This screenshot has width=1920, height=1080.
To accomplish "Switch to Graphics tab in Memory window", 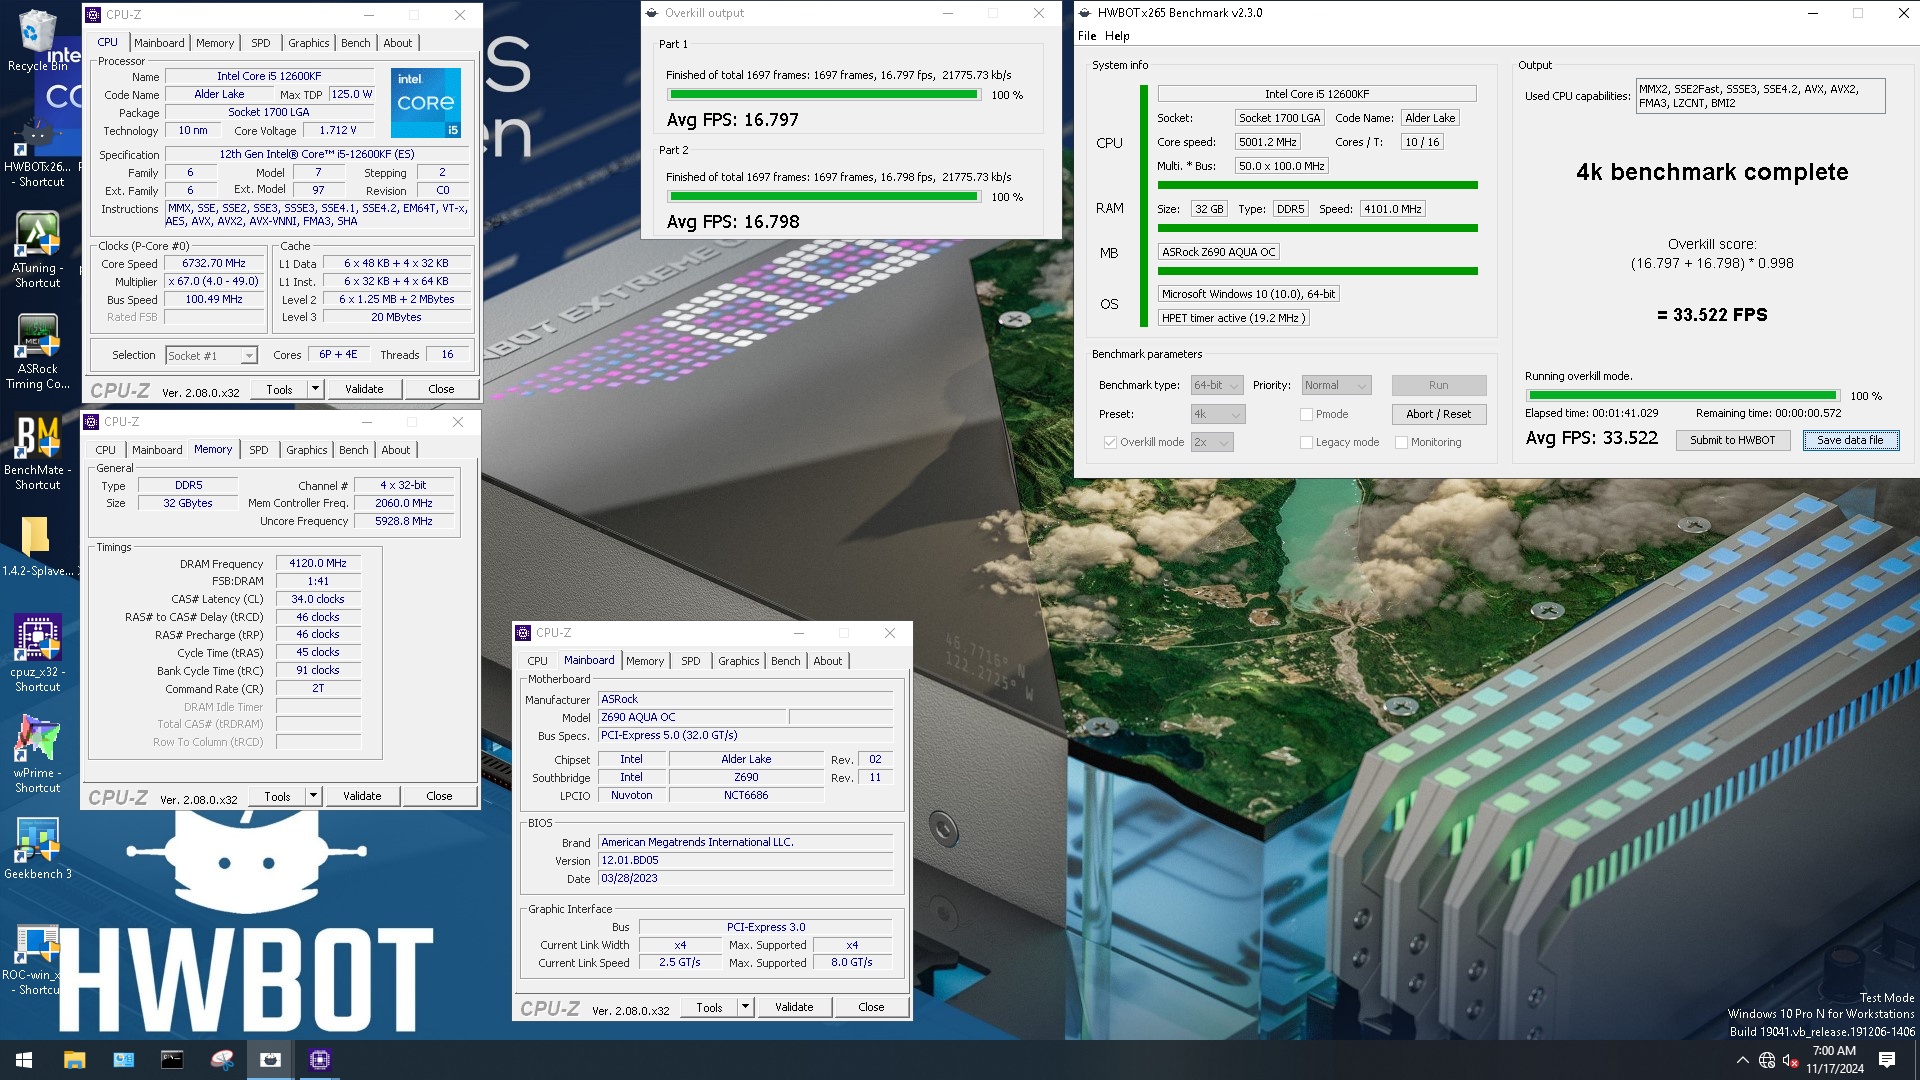I will 306,450.
